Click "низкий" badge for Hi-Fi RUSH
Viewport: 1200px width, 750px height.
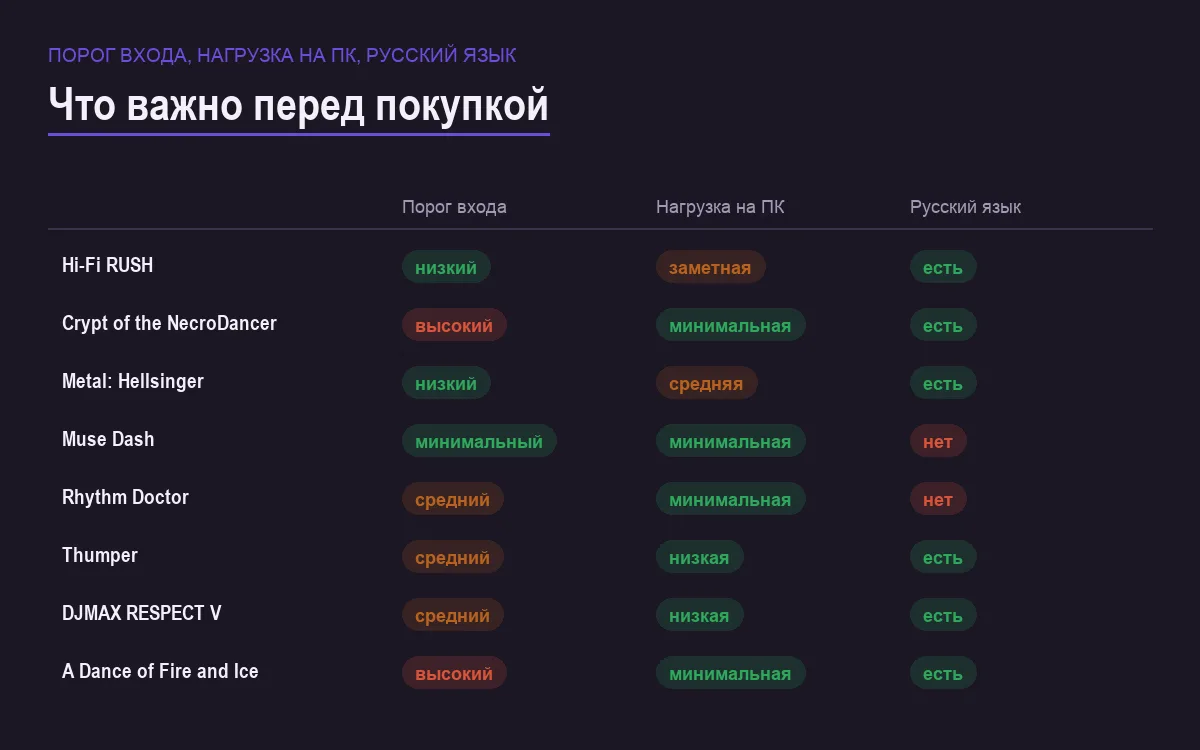point(446,267)
